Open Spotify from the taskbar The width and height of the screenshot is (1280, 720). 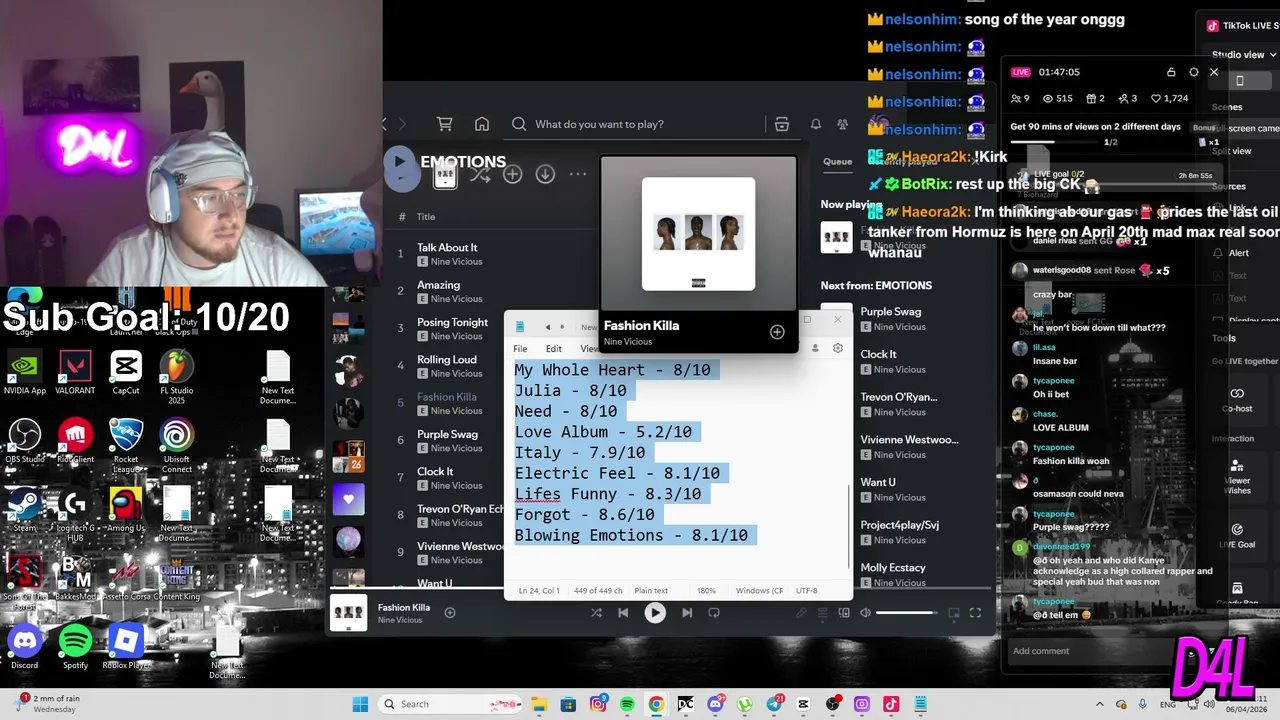click(626, 704)
